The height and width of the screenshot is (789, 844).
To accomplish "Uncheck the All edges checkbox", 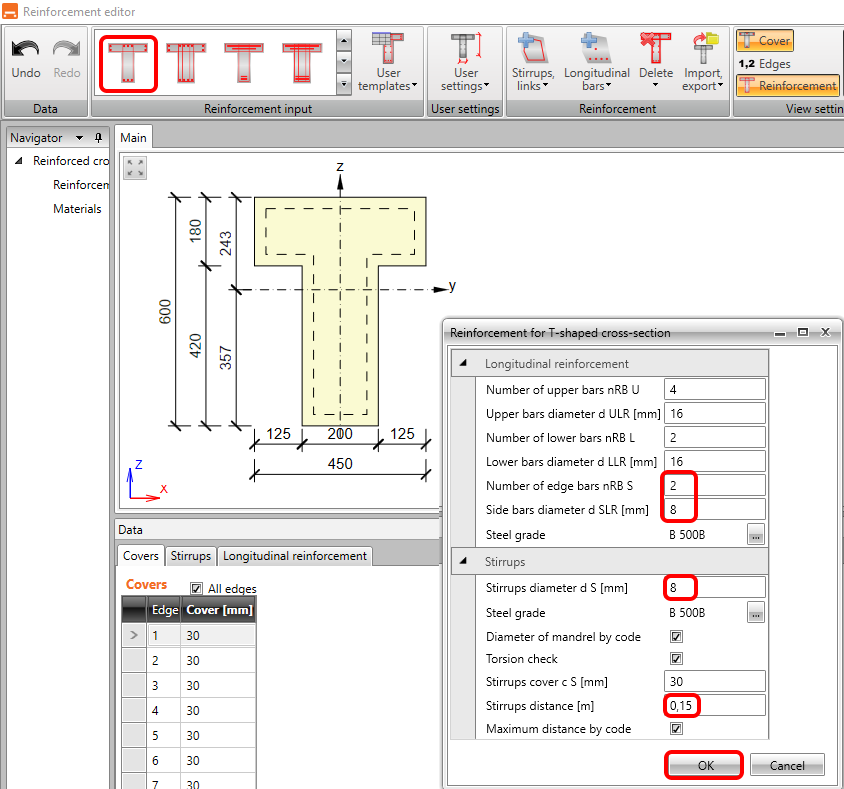I will [196, 589].
